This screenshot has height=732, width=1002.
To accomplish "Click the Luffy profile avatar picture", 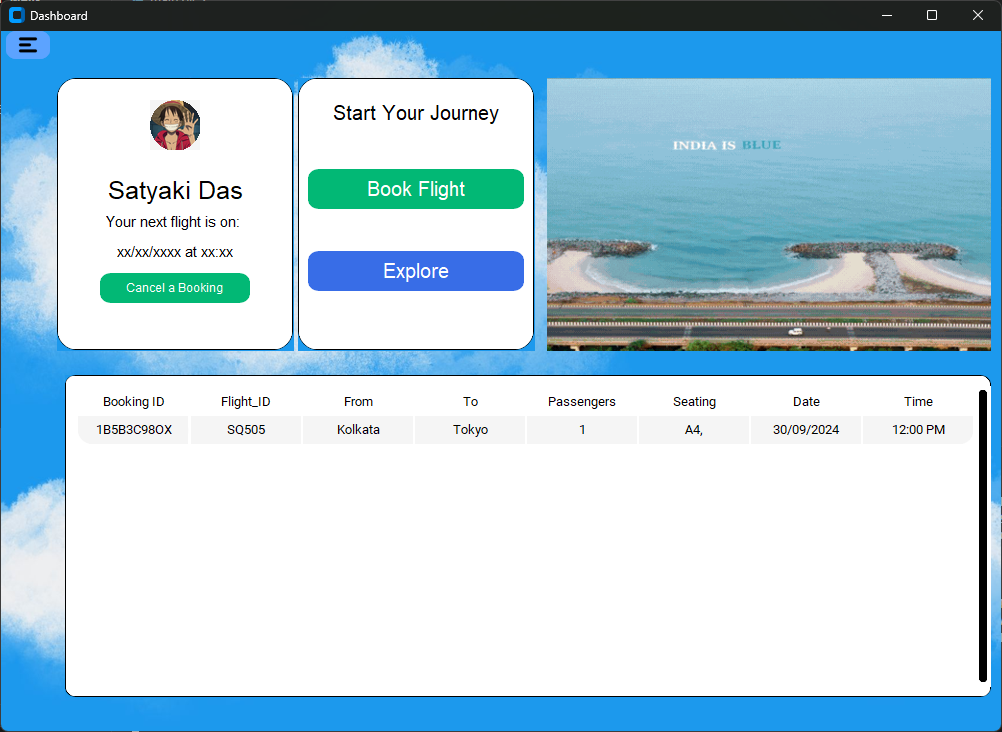I will point(175,125).
